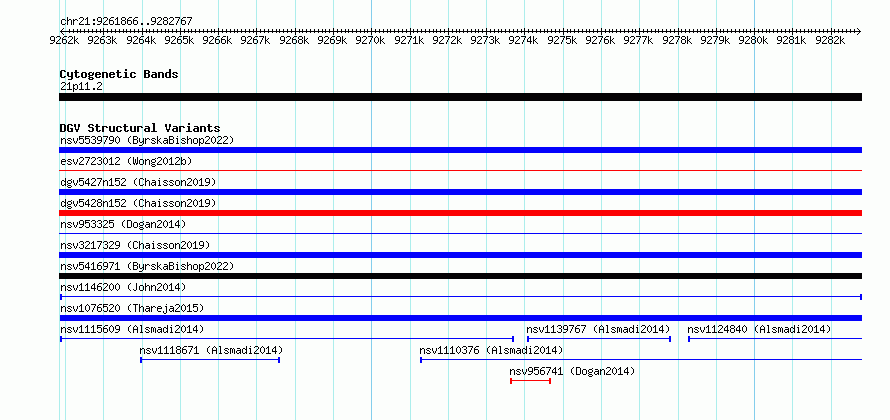Image resolution: width=890 pixels, height=420 pixels.
Task: Click the nsv5539790 (ByrskaBishop2022) label
Action: coord(147,140)
